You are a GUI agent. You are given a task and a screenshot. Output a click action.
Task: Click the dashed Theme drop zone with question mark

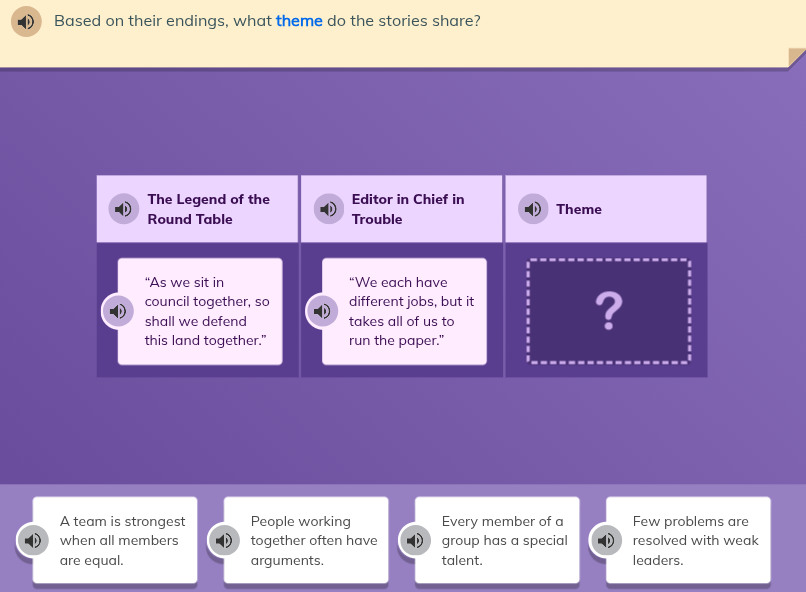(x=608, y=311)
